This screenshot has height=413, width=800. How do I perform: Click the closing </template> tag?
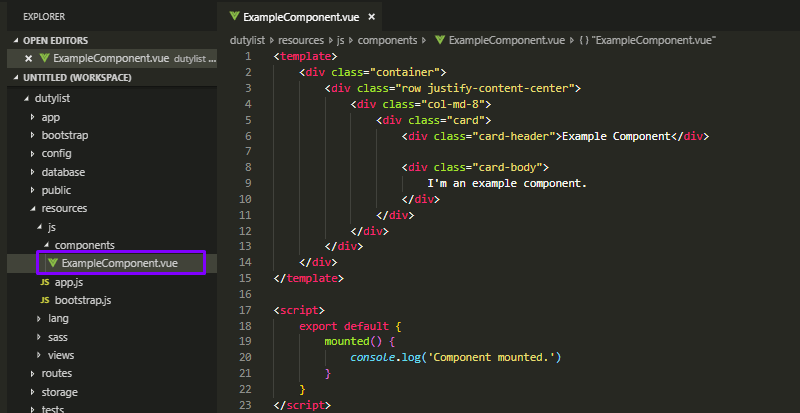tap(309, 278)
